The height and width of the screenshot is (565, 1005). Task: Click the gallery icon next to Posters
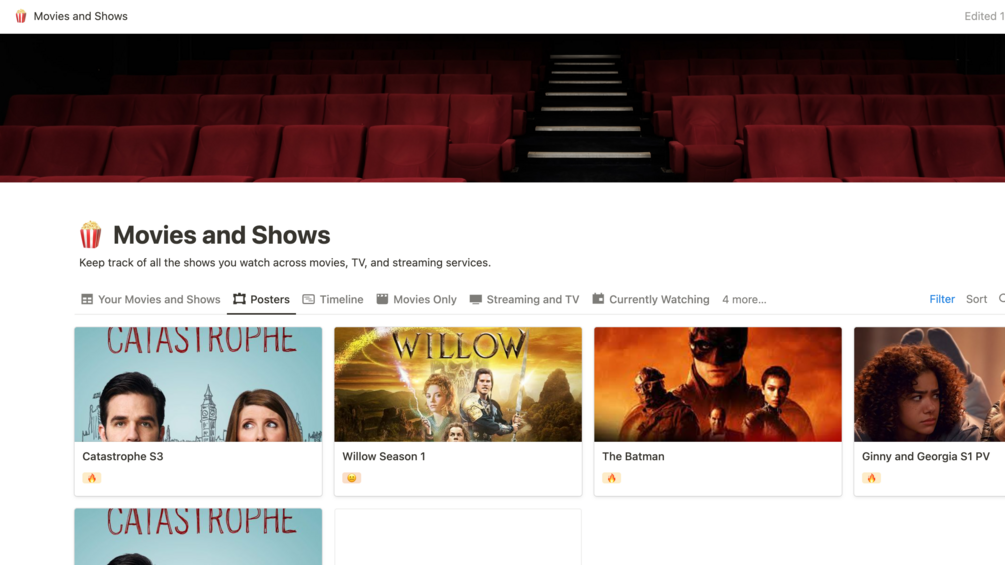239,299
